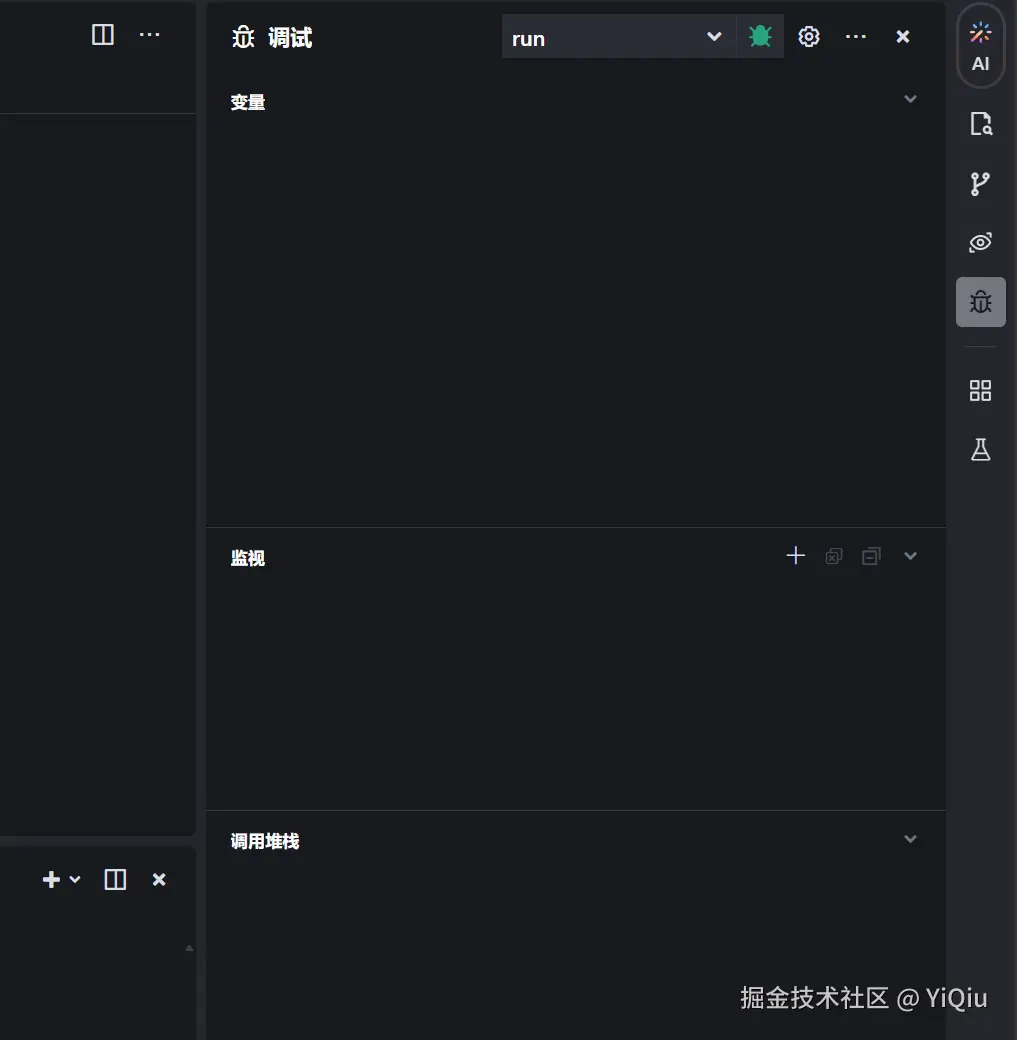Collapse the 监视 section chevron
Viewport: 1017px width, 1040px height.
point(910,556)
